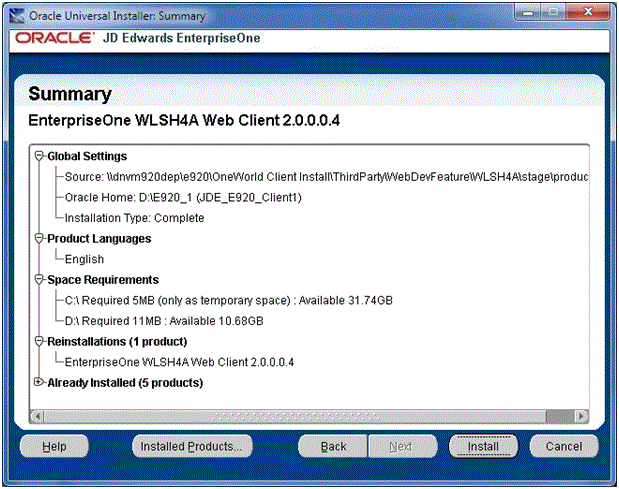619x489 pixels.
Task: Click the Oracle Universal Installer title icon
Action: (17, 16)
